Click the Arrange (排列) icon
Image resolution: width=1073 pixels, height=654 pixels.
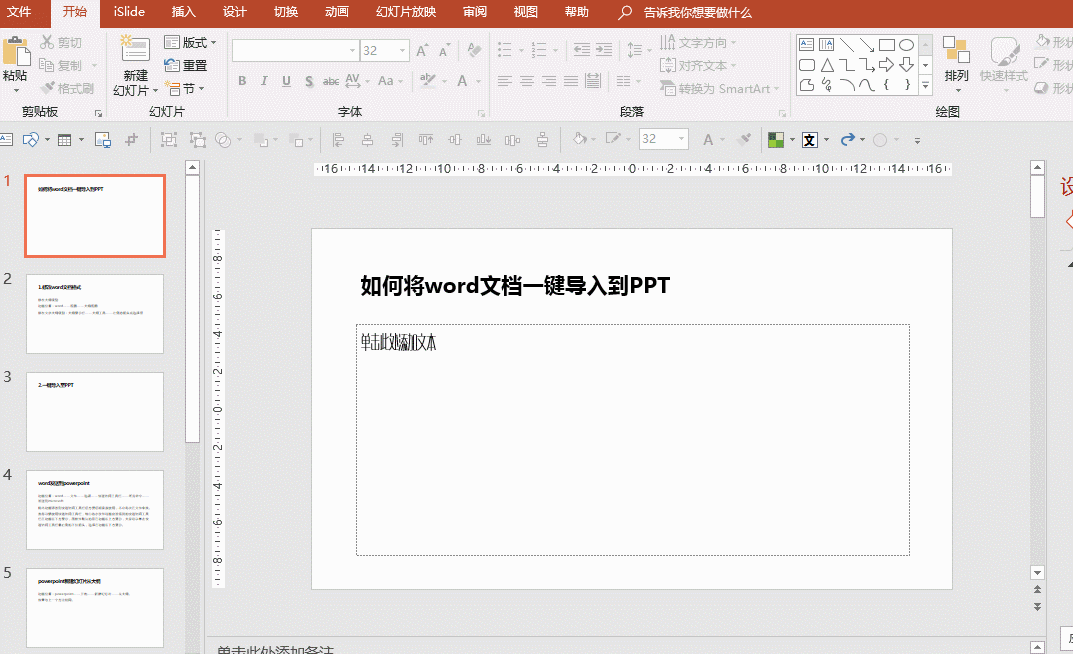pyautogui.click(x=956, y=52)
